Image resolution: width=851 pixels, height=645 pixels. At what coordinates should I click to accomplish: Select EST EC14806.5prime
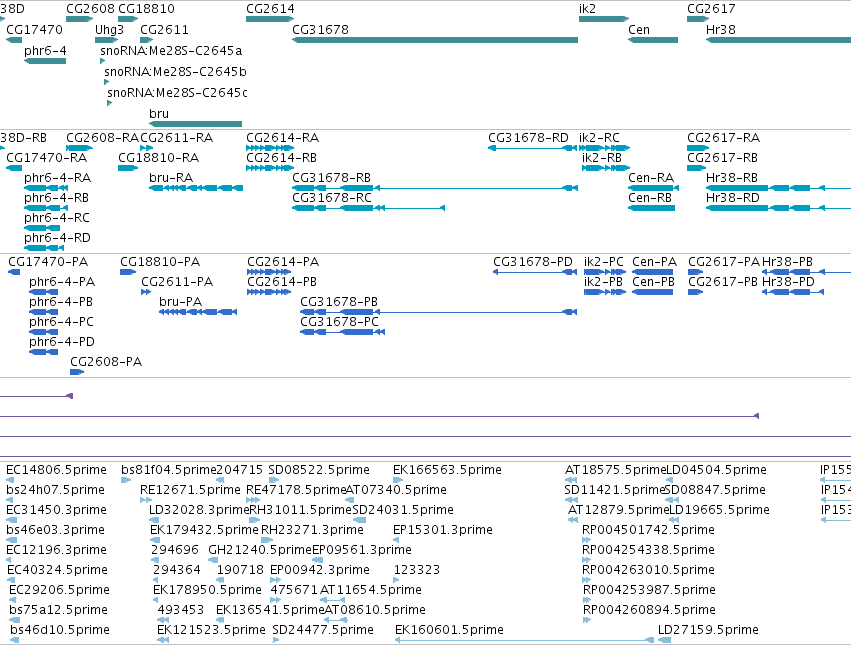(x=56, y=470)
